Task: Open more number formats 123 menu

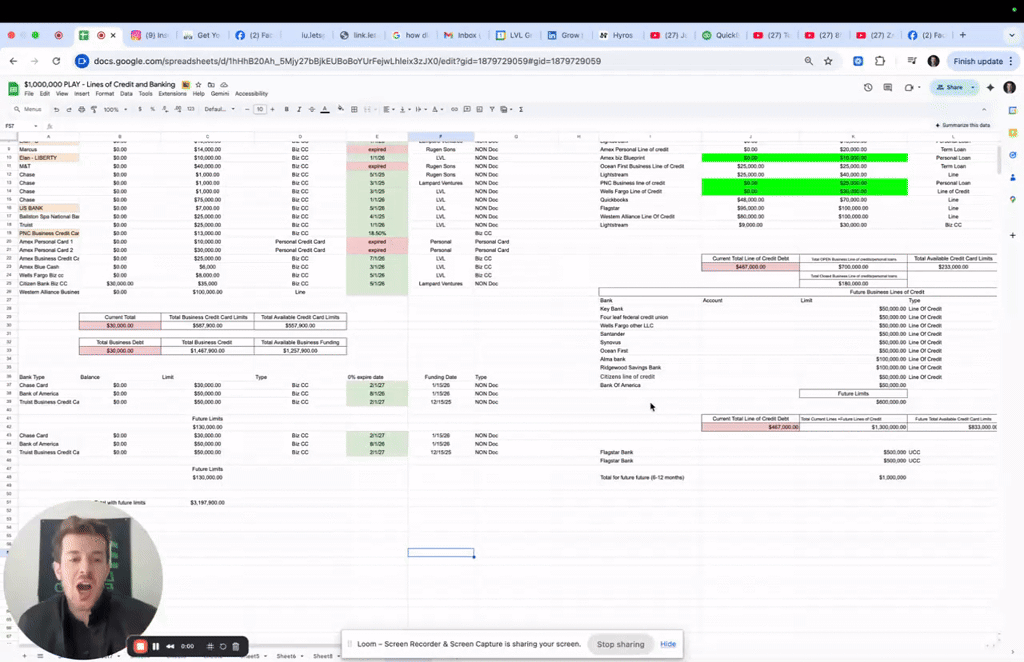Action: [191, 110]
